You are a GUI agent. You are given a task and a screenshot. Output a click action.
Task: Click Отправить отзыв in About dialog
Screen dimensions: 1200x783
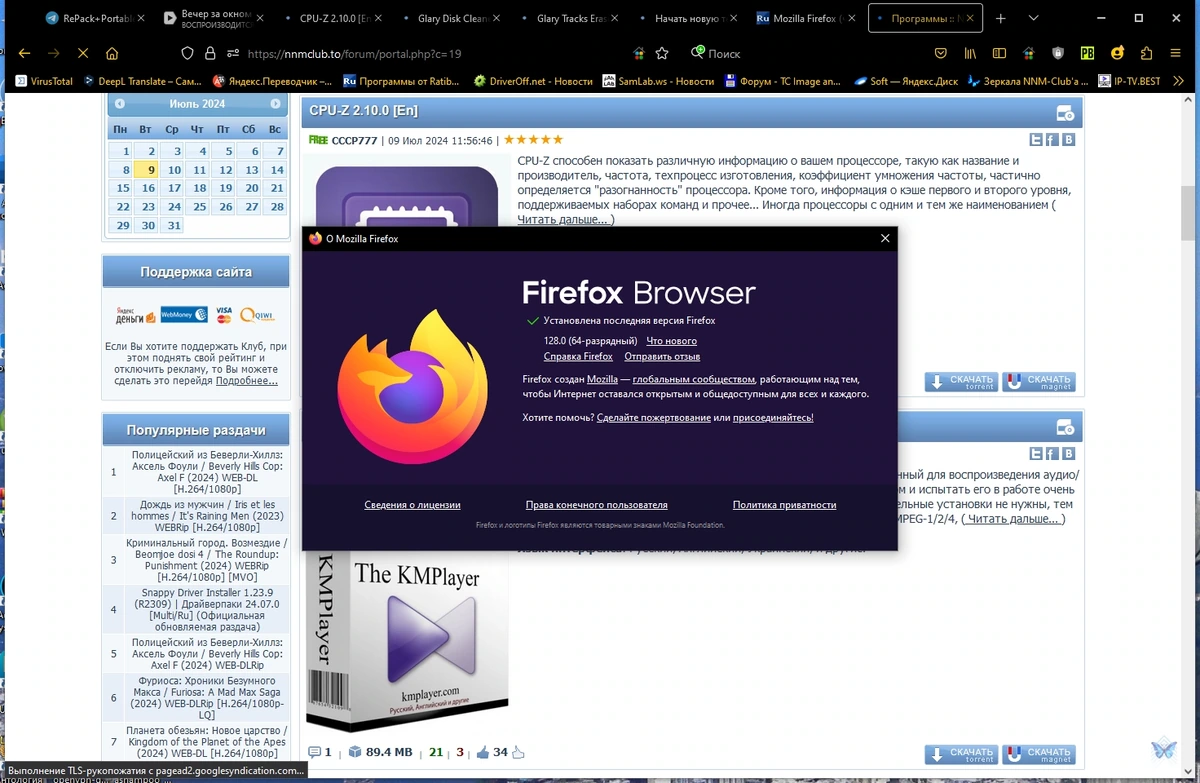click(662, 356)
